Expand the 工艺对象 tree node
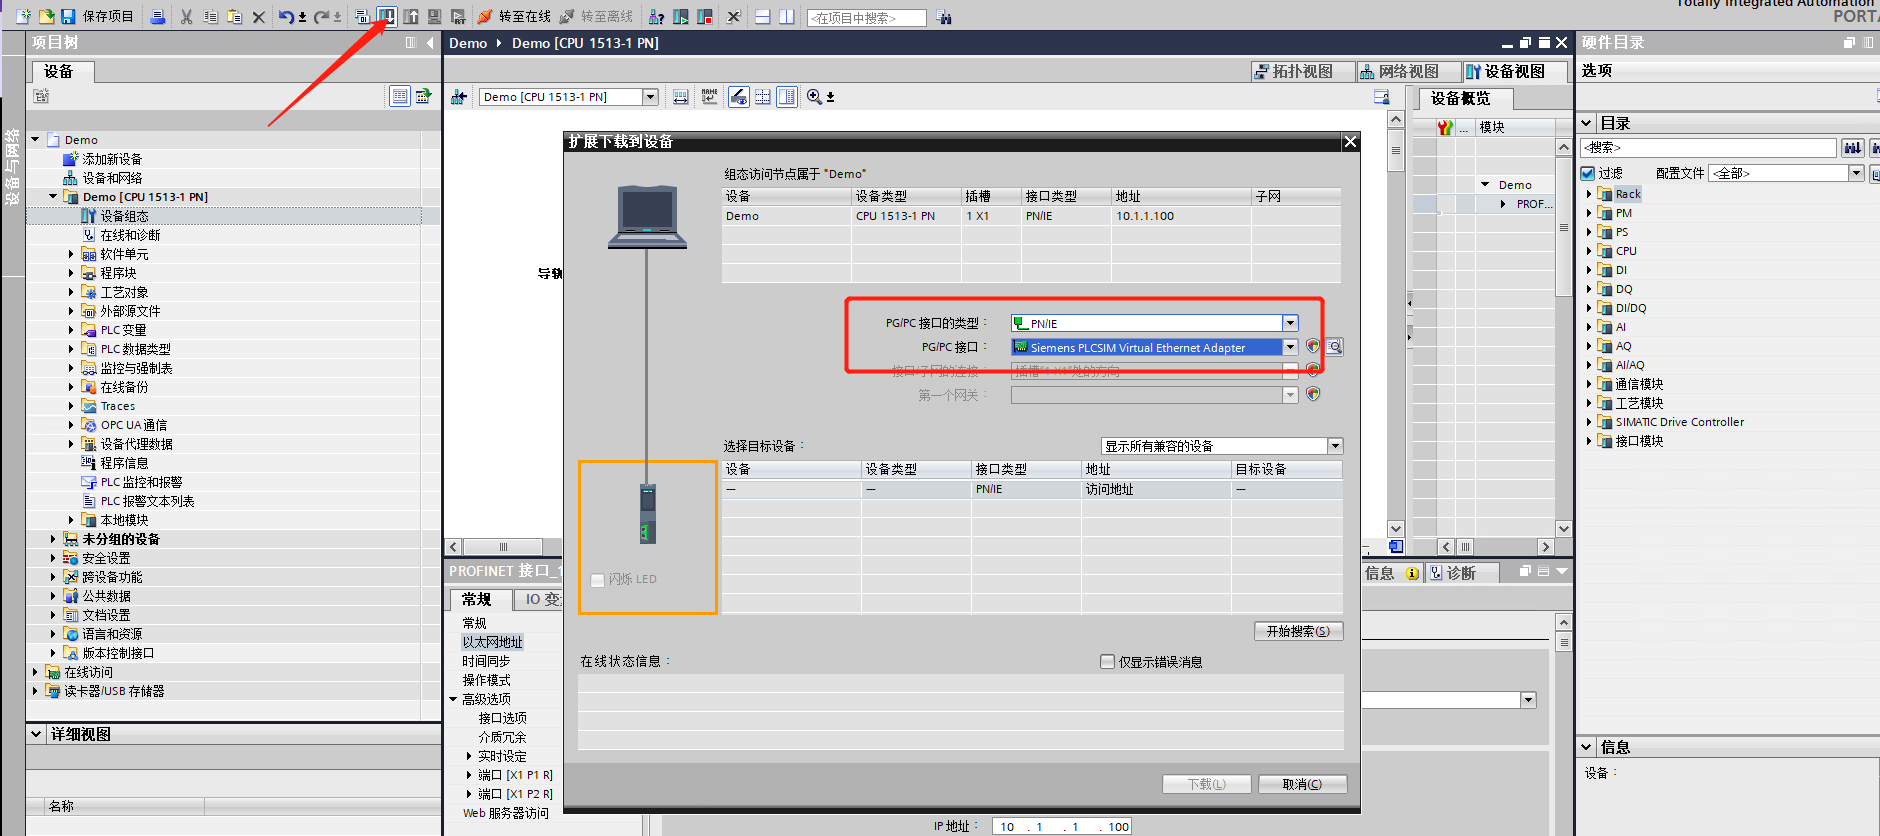This screenshot has height=836, width=1880. [x=71, y=292]
